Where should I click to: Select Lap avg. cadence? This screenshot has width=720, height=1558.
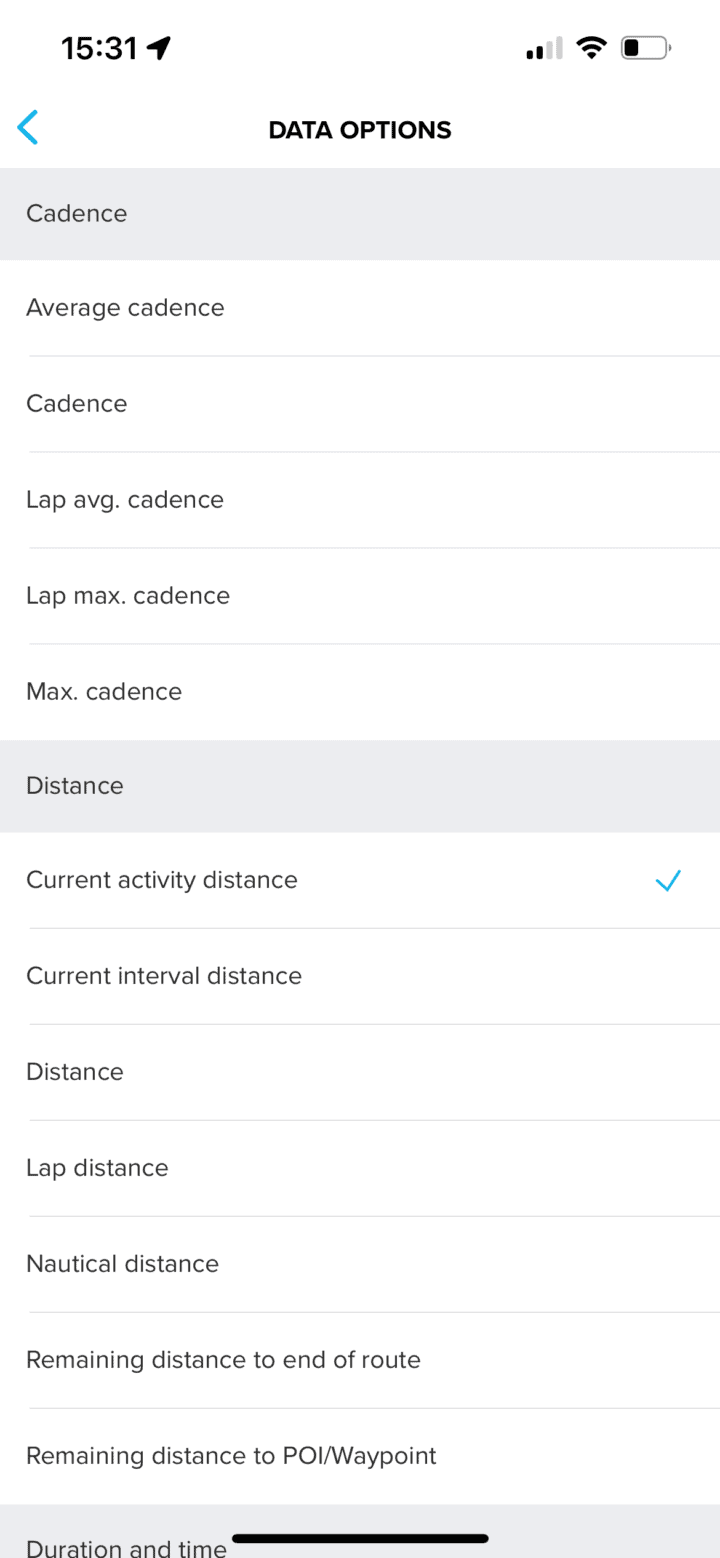tap(125, 500)
